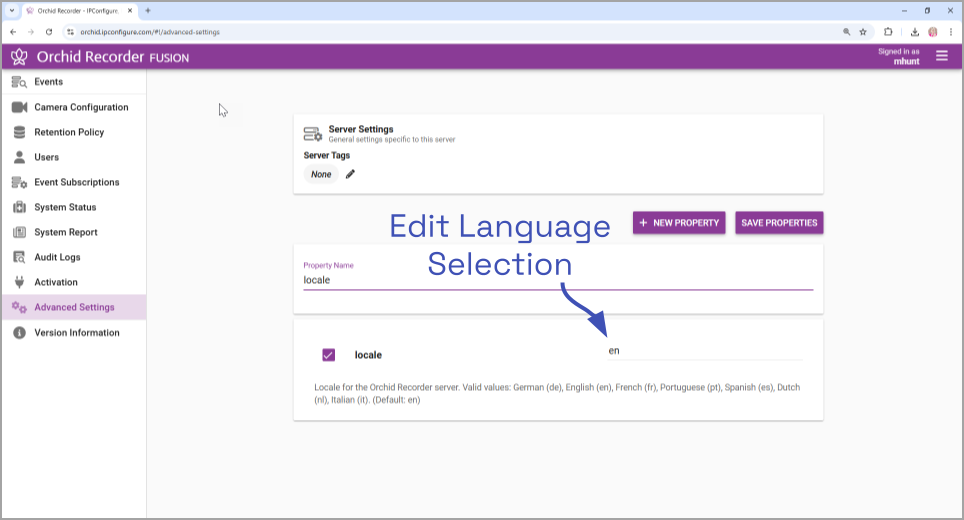Open the browser extensions icon
The width and height of the screenshot is (964, 520).
coord(888,32)
